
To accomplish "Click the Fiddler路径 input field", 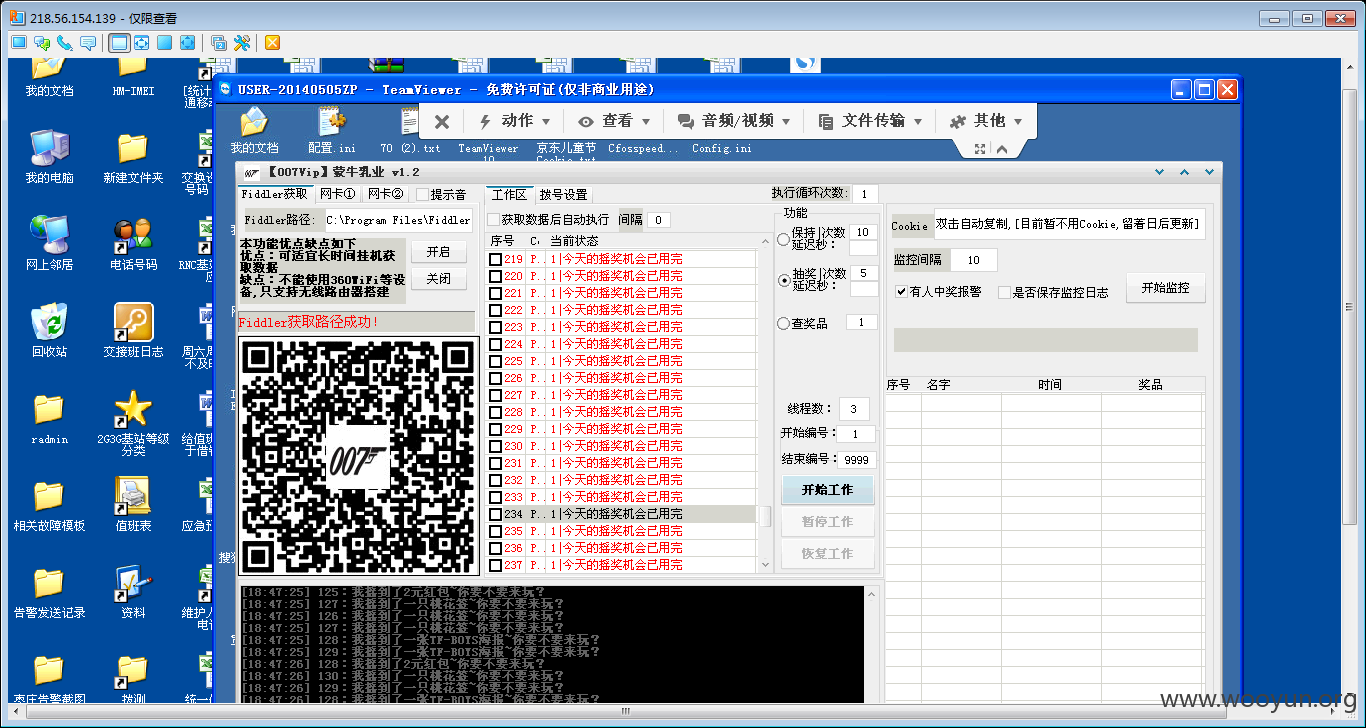I will point(397,220).
